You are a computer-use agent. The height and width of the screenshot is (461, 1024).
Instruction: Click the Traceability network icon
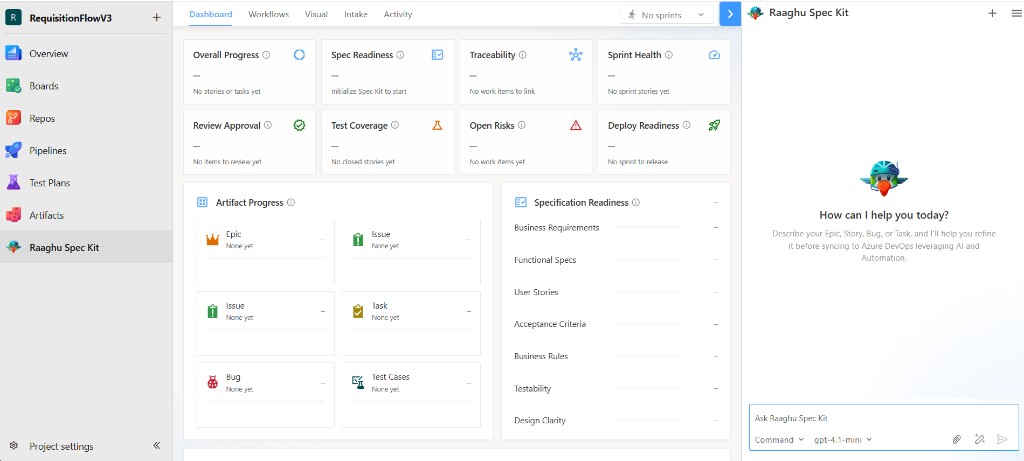pyautogui.click(x=575, y=55)
